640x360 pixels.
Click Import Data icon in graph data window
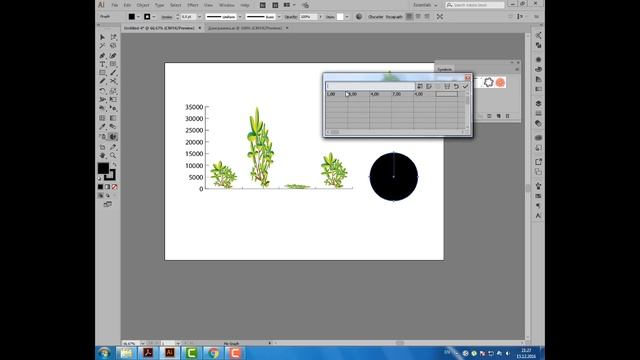(x=420, y=86)
